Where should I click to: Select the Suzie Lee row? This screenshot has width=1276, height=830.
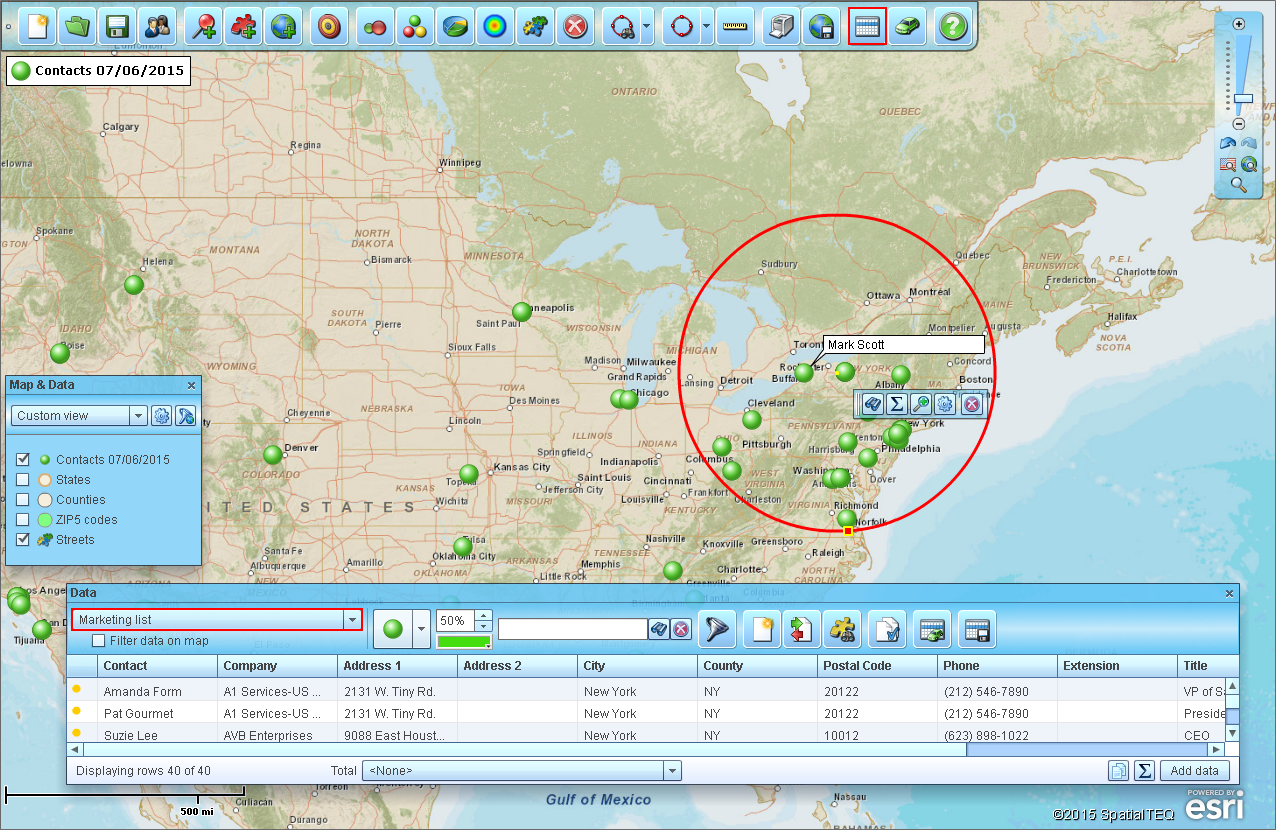[646, 735]
